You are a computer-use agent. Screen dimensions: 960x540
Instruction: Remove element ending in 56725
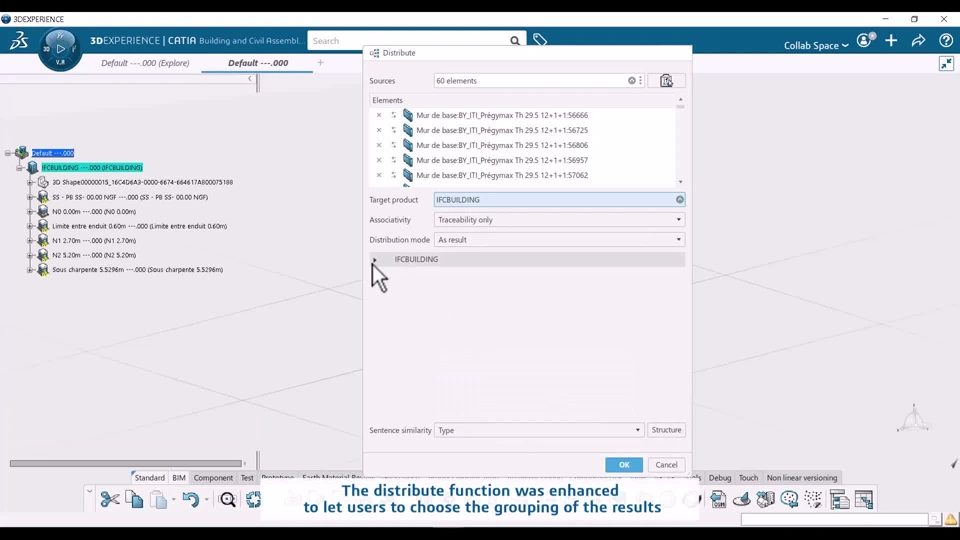click(x=379, y=130)
